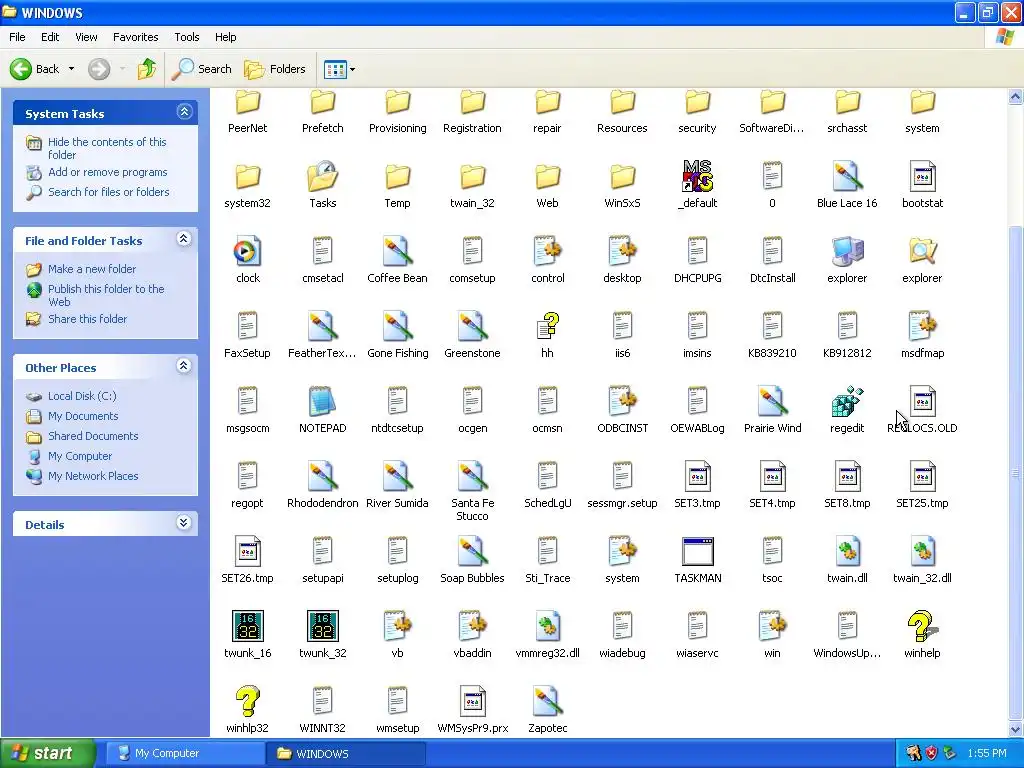Select the hh help icon
Screen dimensions: 1024x768
point(547,326)
